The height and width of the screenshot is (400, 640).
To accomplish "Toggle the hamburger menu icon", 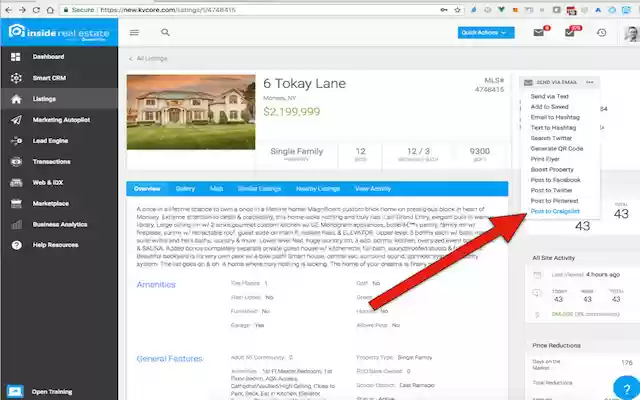I will tap(134, 32).
